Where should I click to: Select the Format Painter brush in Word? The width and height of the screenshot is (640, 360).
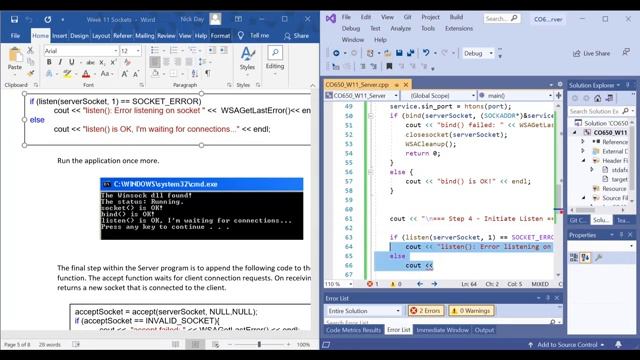[30, 73]
